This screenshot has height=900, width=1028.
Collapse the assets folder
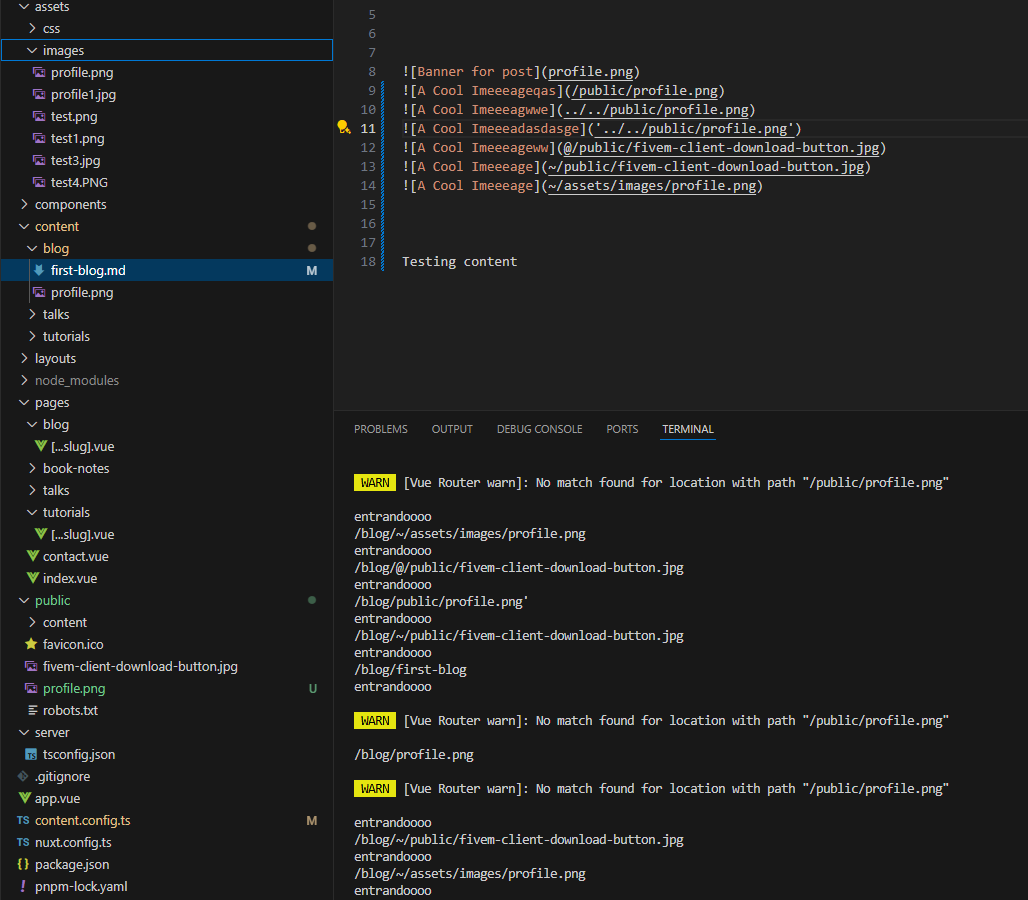click(x=24, y=7)
